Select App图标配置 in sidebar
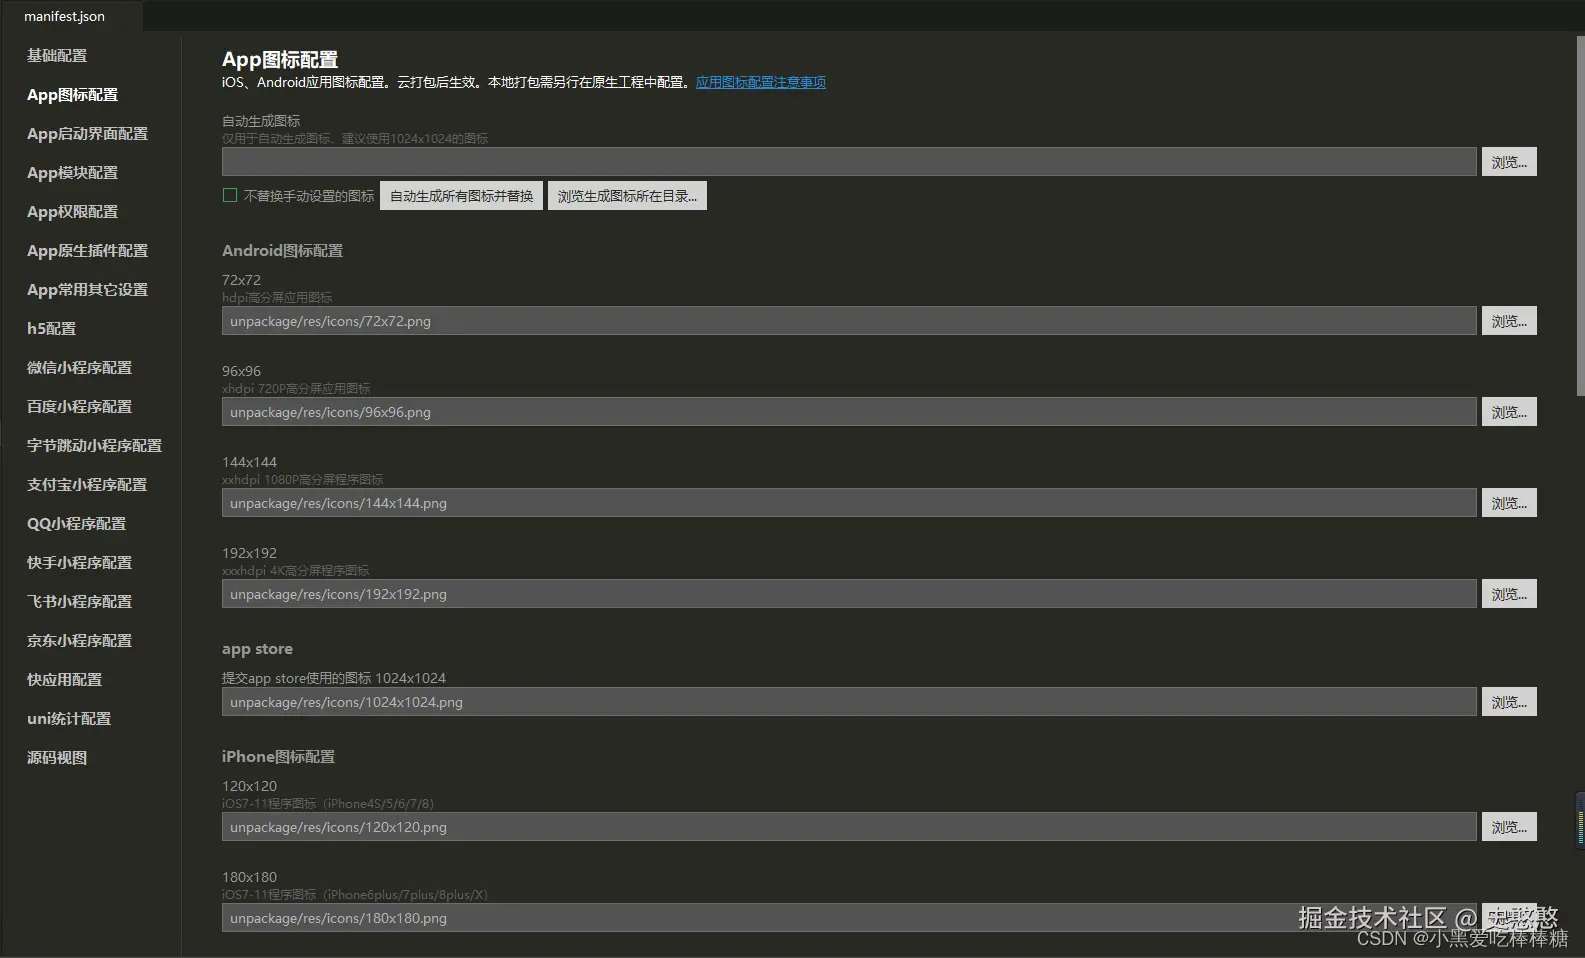The image size is (1585, 958). point(72,95)
